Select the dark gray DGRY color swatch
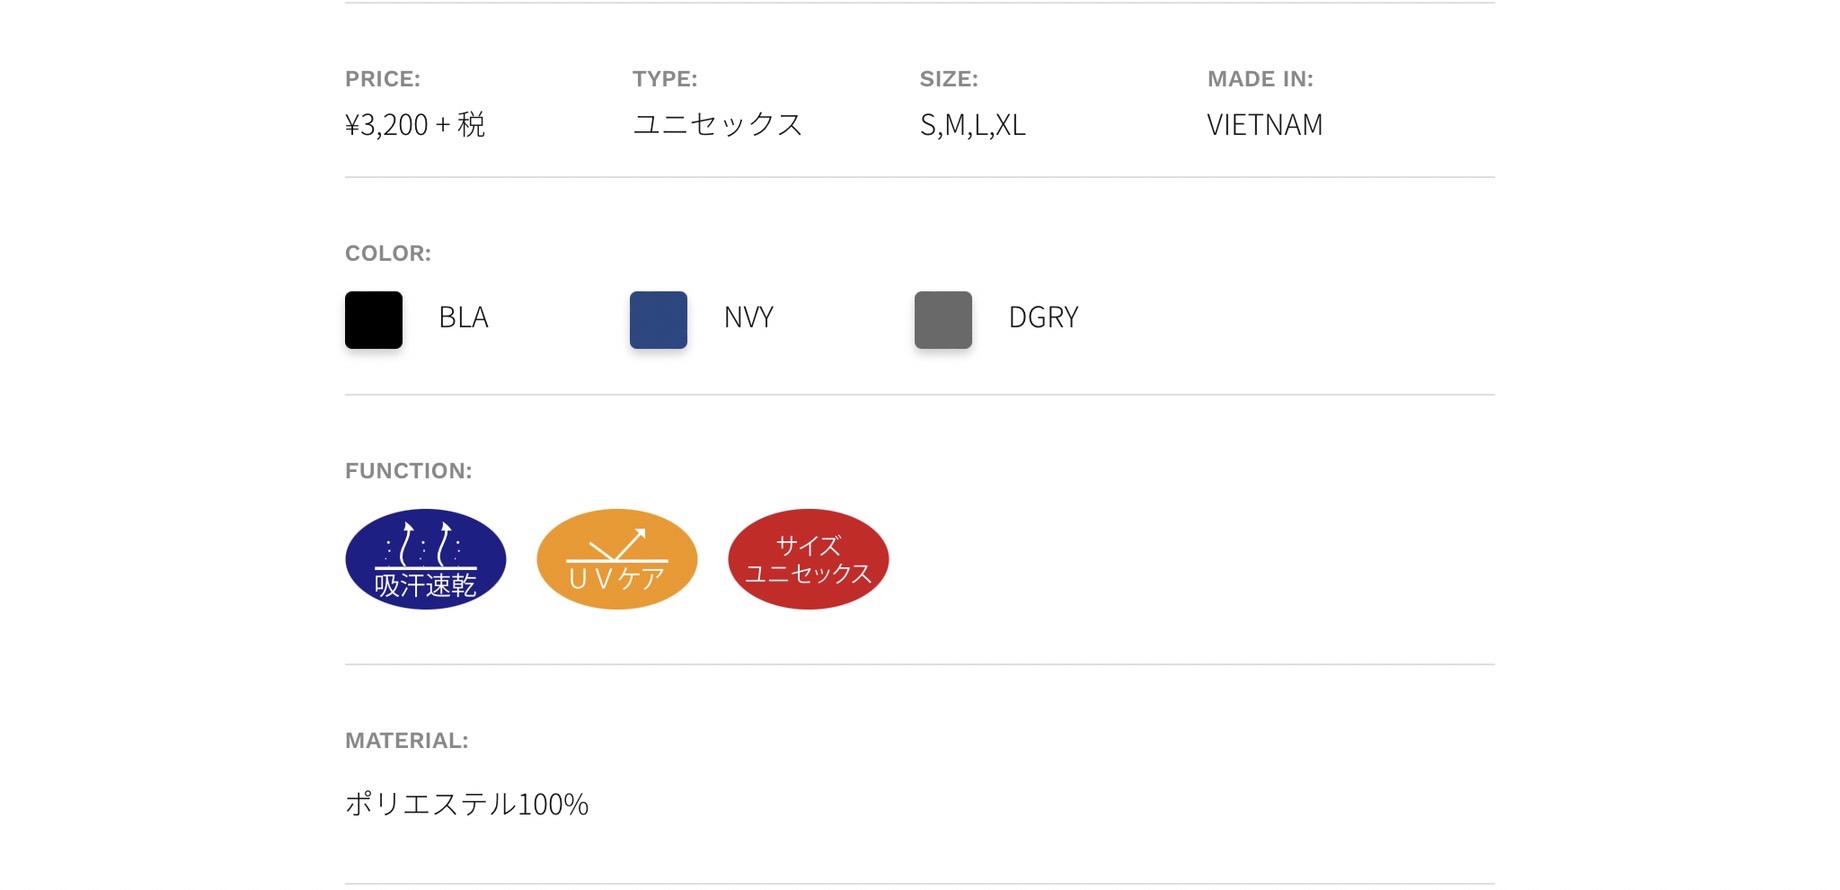 pyautogui.click(x=943, y=320)
